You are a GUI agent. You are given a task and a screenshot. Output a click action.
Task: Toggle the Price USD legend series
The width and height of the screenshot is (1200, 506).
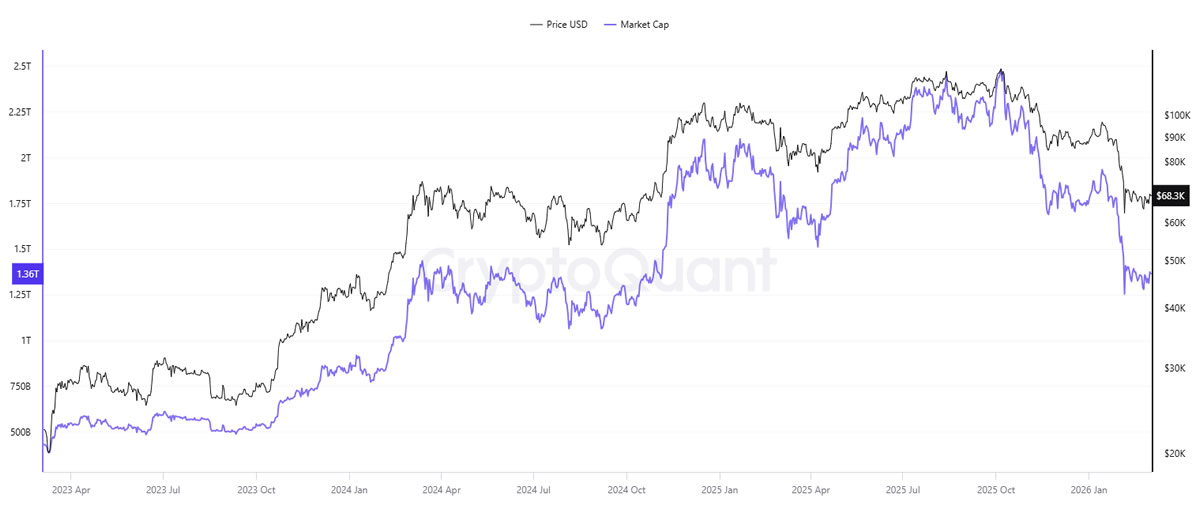(565, 24)
